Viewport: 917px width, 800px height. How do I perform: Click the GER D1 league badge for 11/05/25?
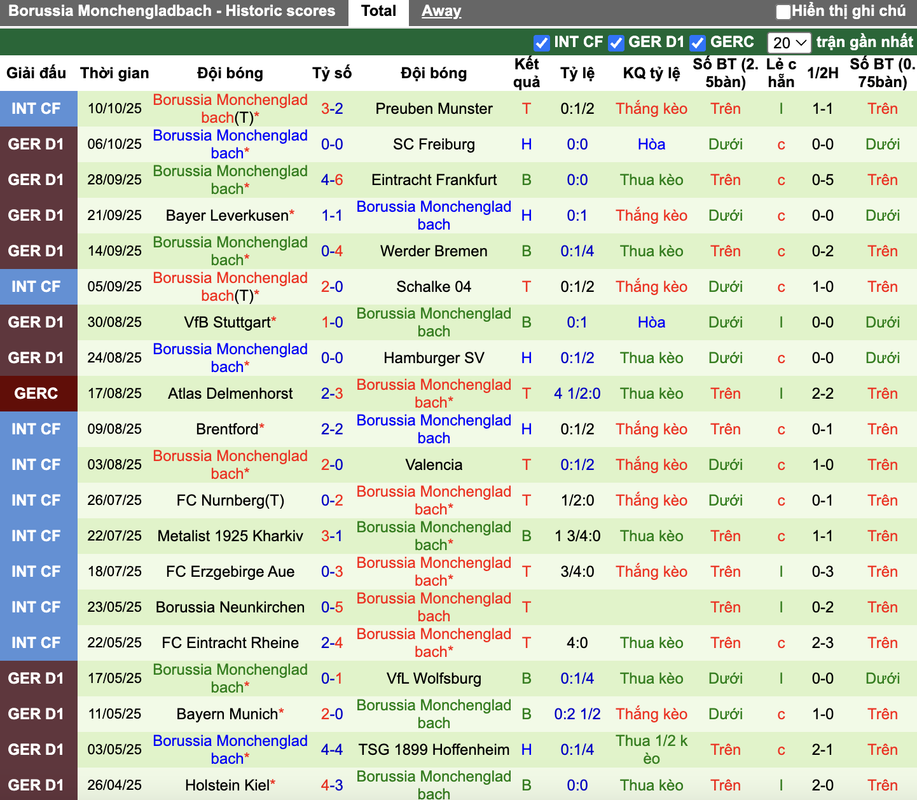pyautogui.click(x=39, y=715)
